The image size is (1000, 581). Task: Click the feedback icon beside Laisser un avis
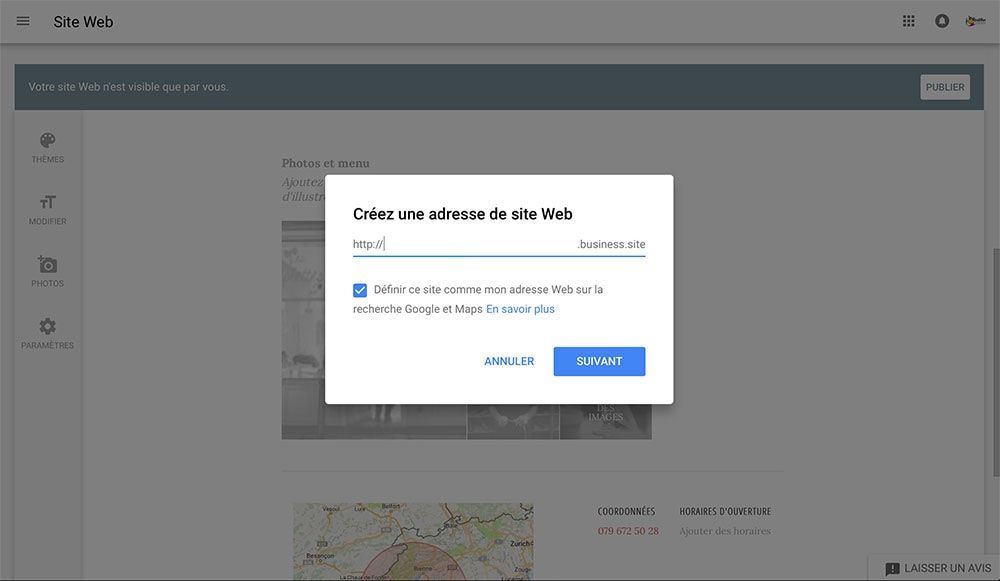pos(892,568)
